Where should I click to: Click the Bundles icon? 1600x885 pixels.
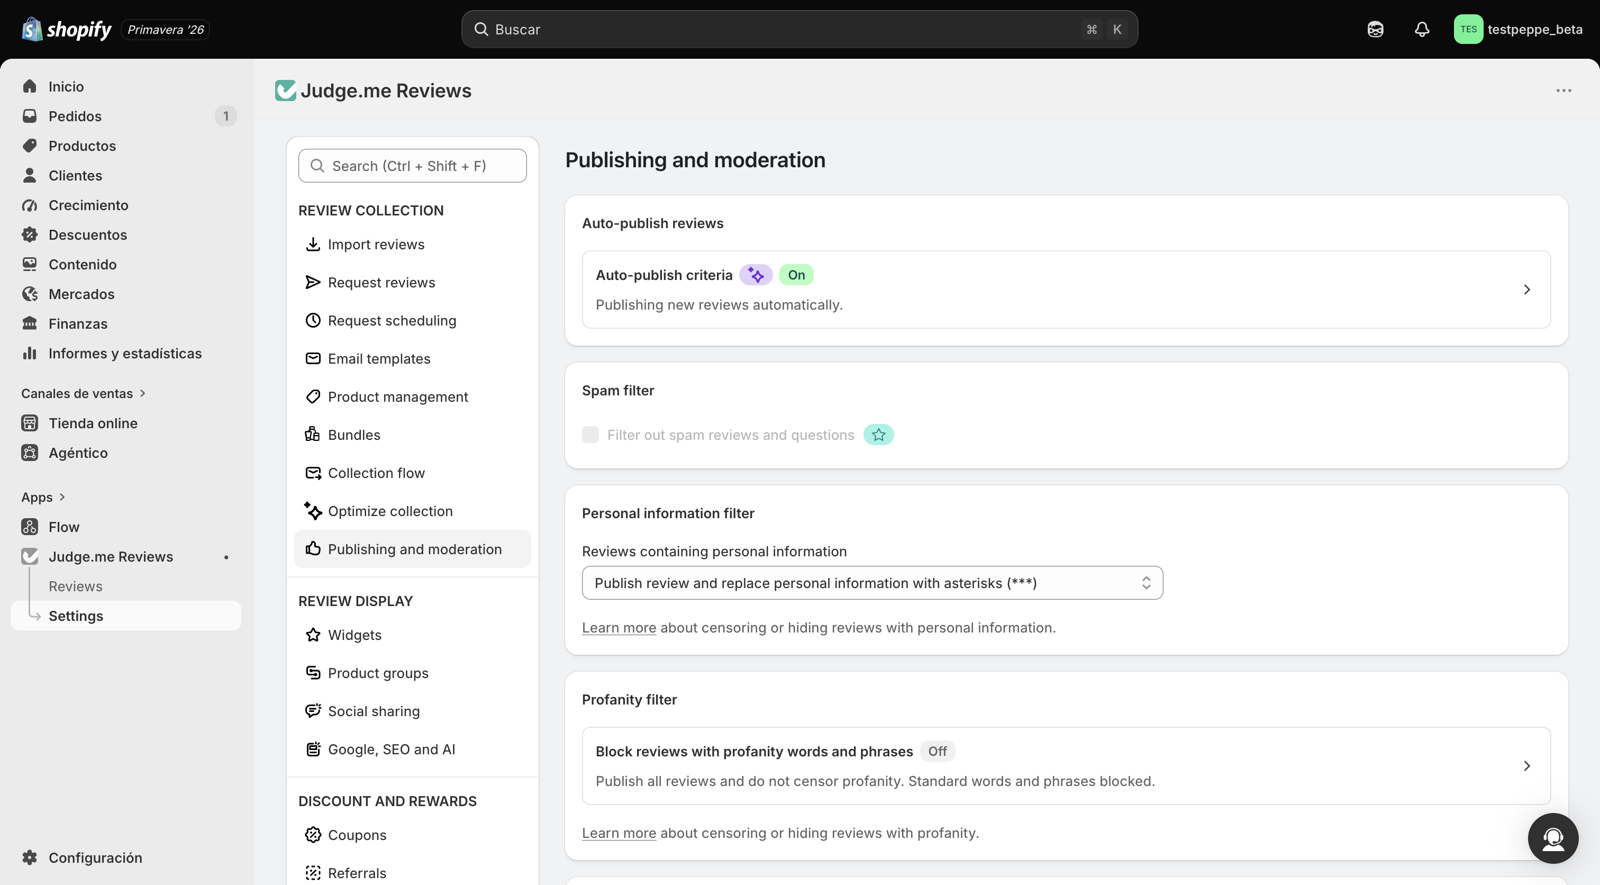click(313, 435)
